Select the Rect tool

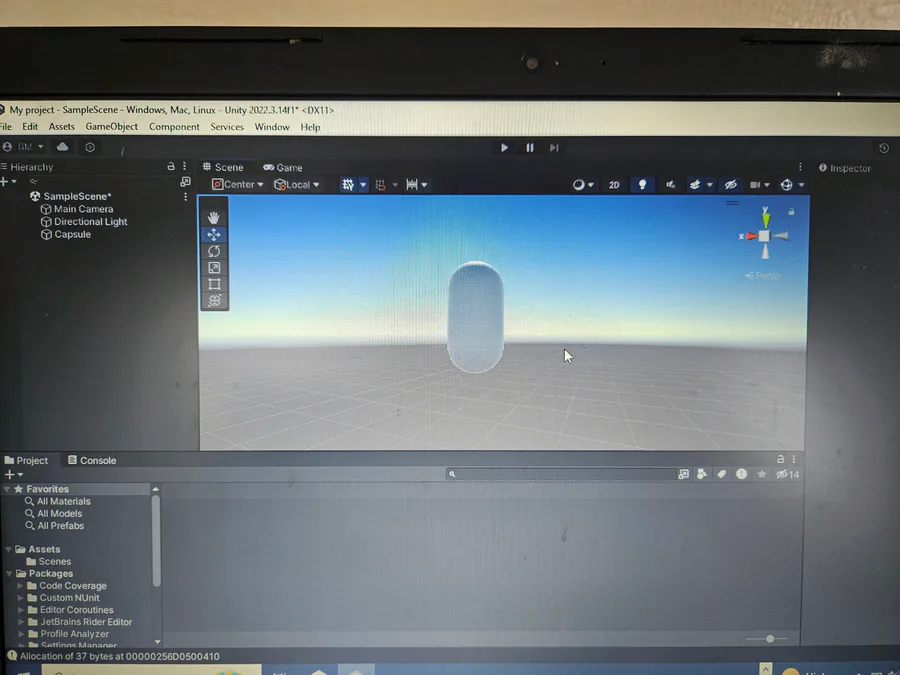tap(214, 284)
